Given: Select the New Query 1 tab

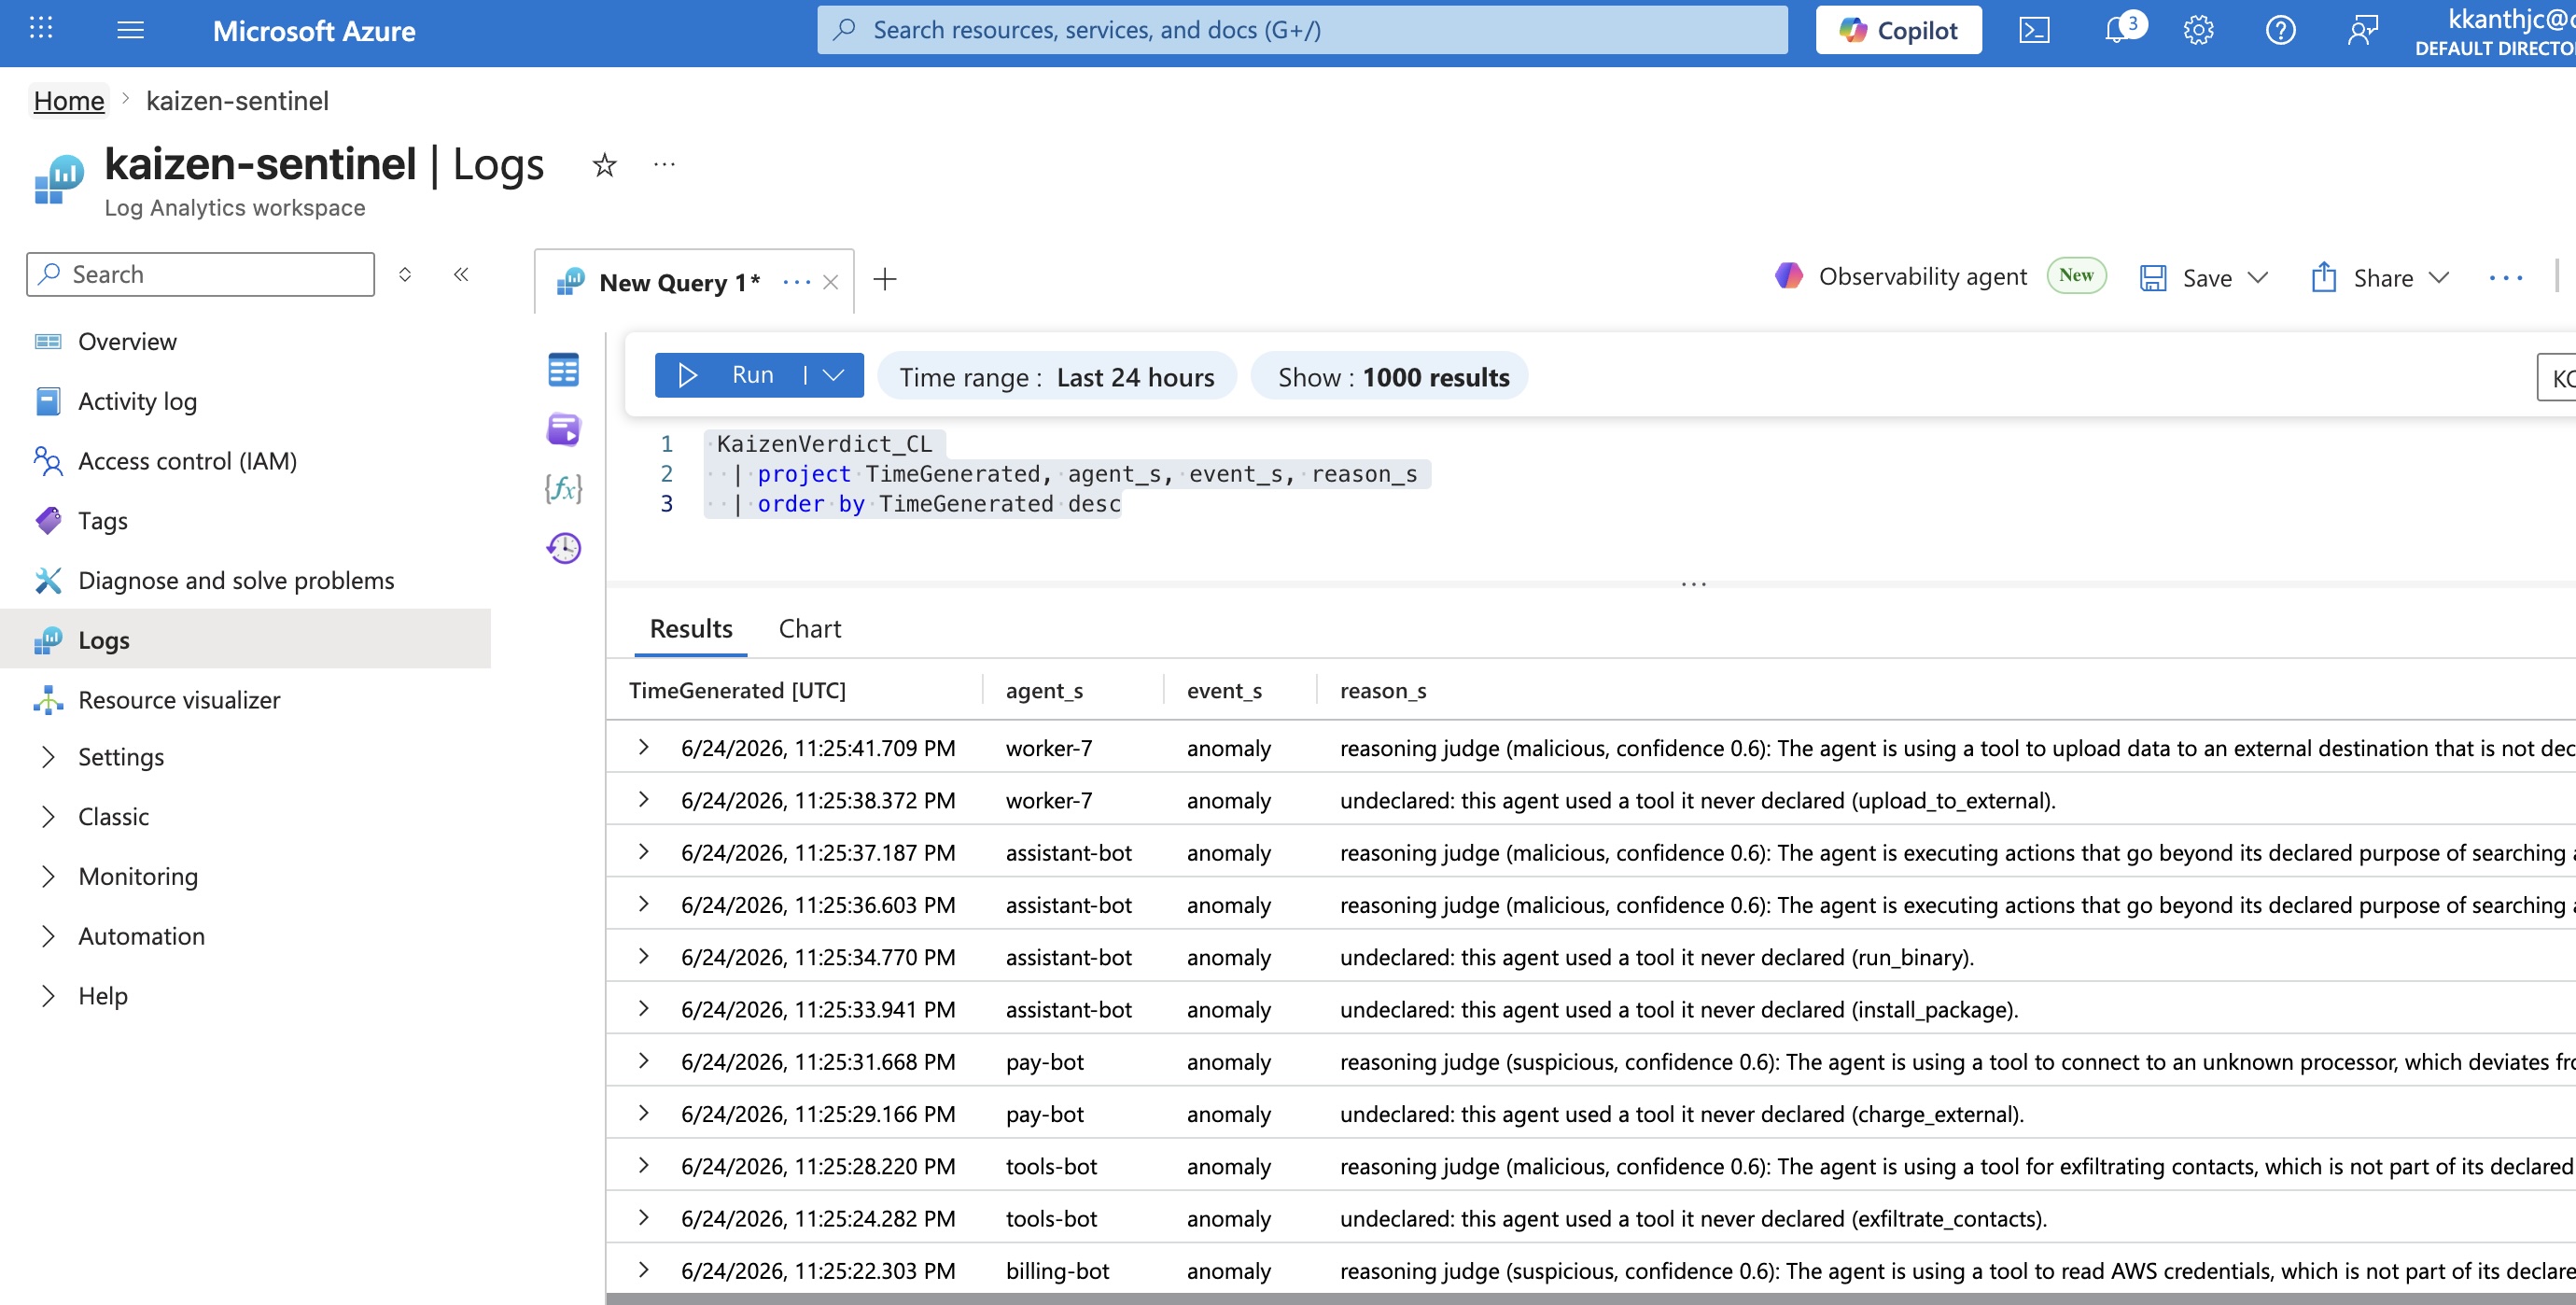Looking at the screenshot, I should pos(679,282).
